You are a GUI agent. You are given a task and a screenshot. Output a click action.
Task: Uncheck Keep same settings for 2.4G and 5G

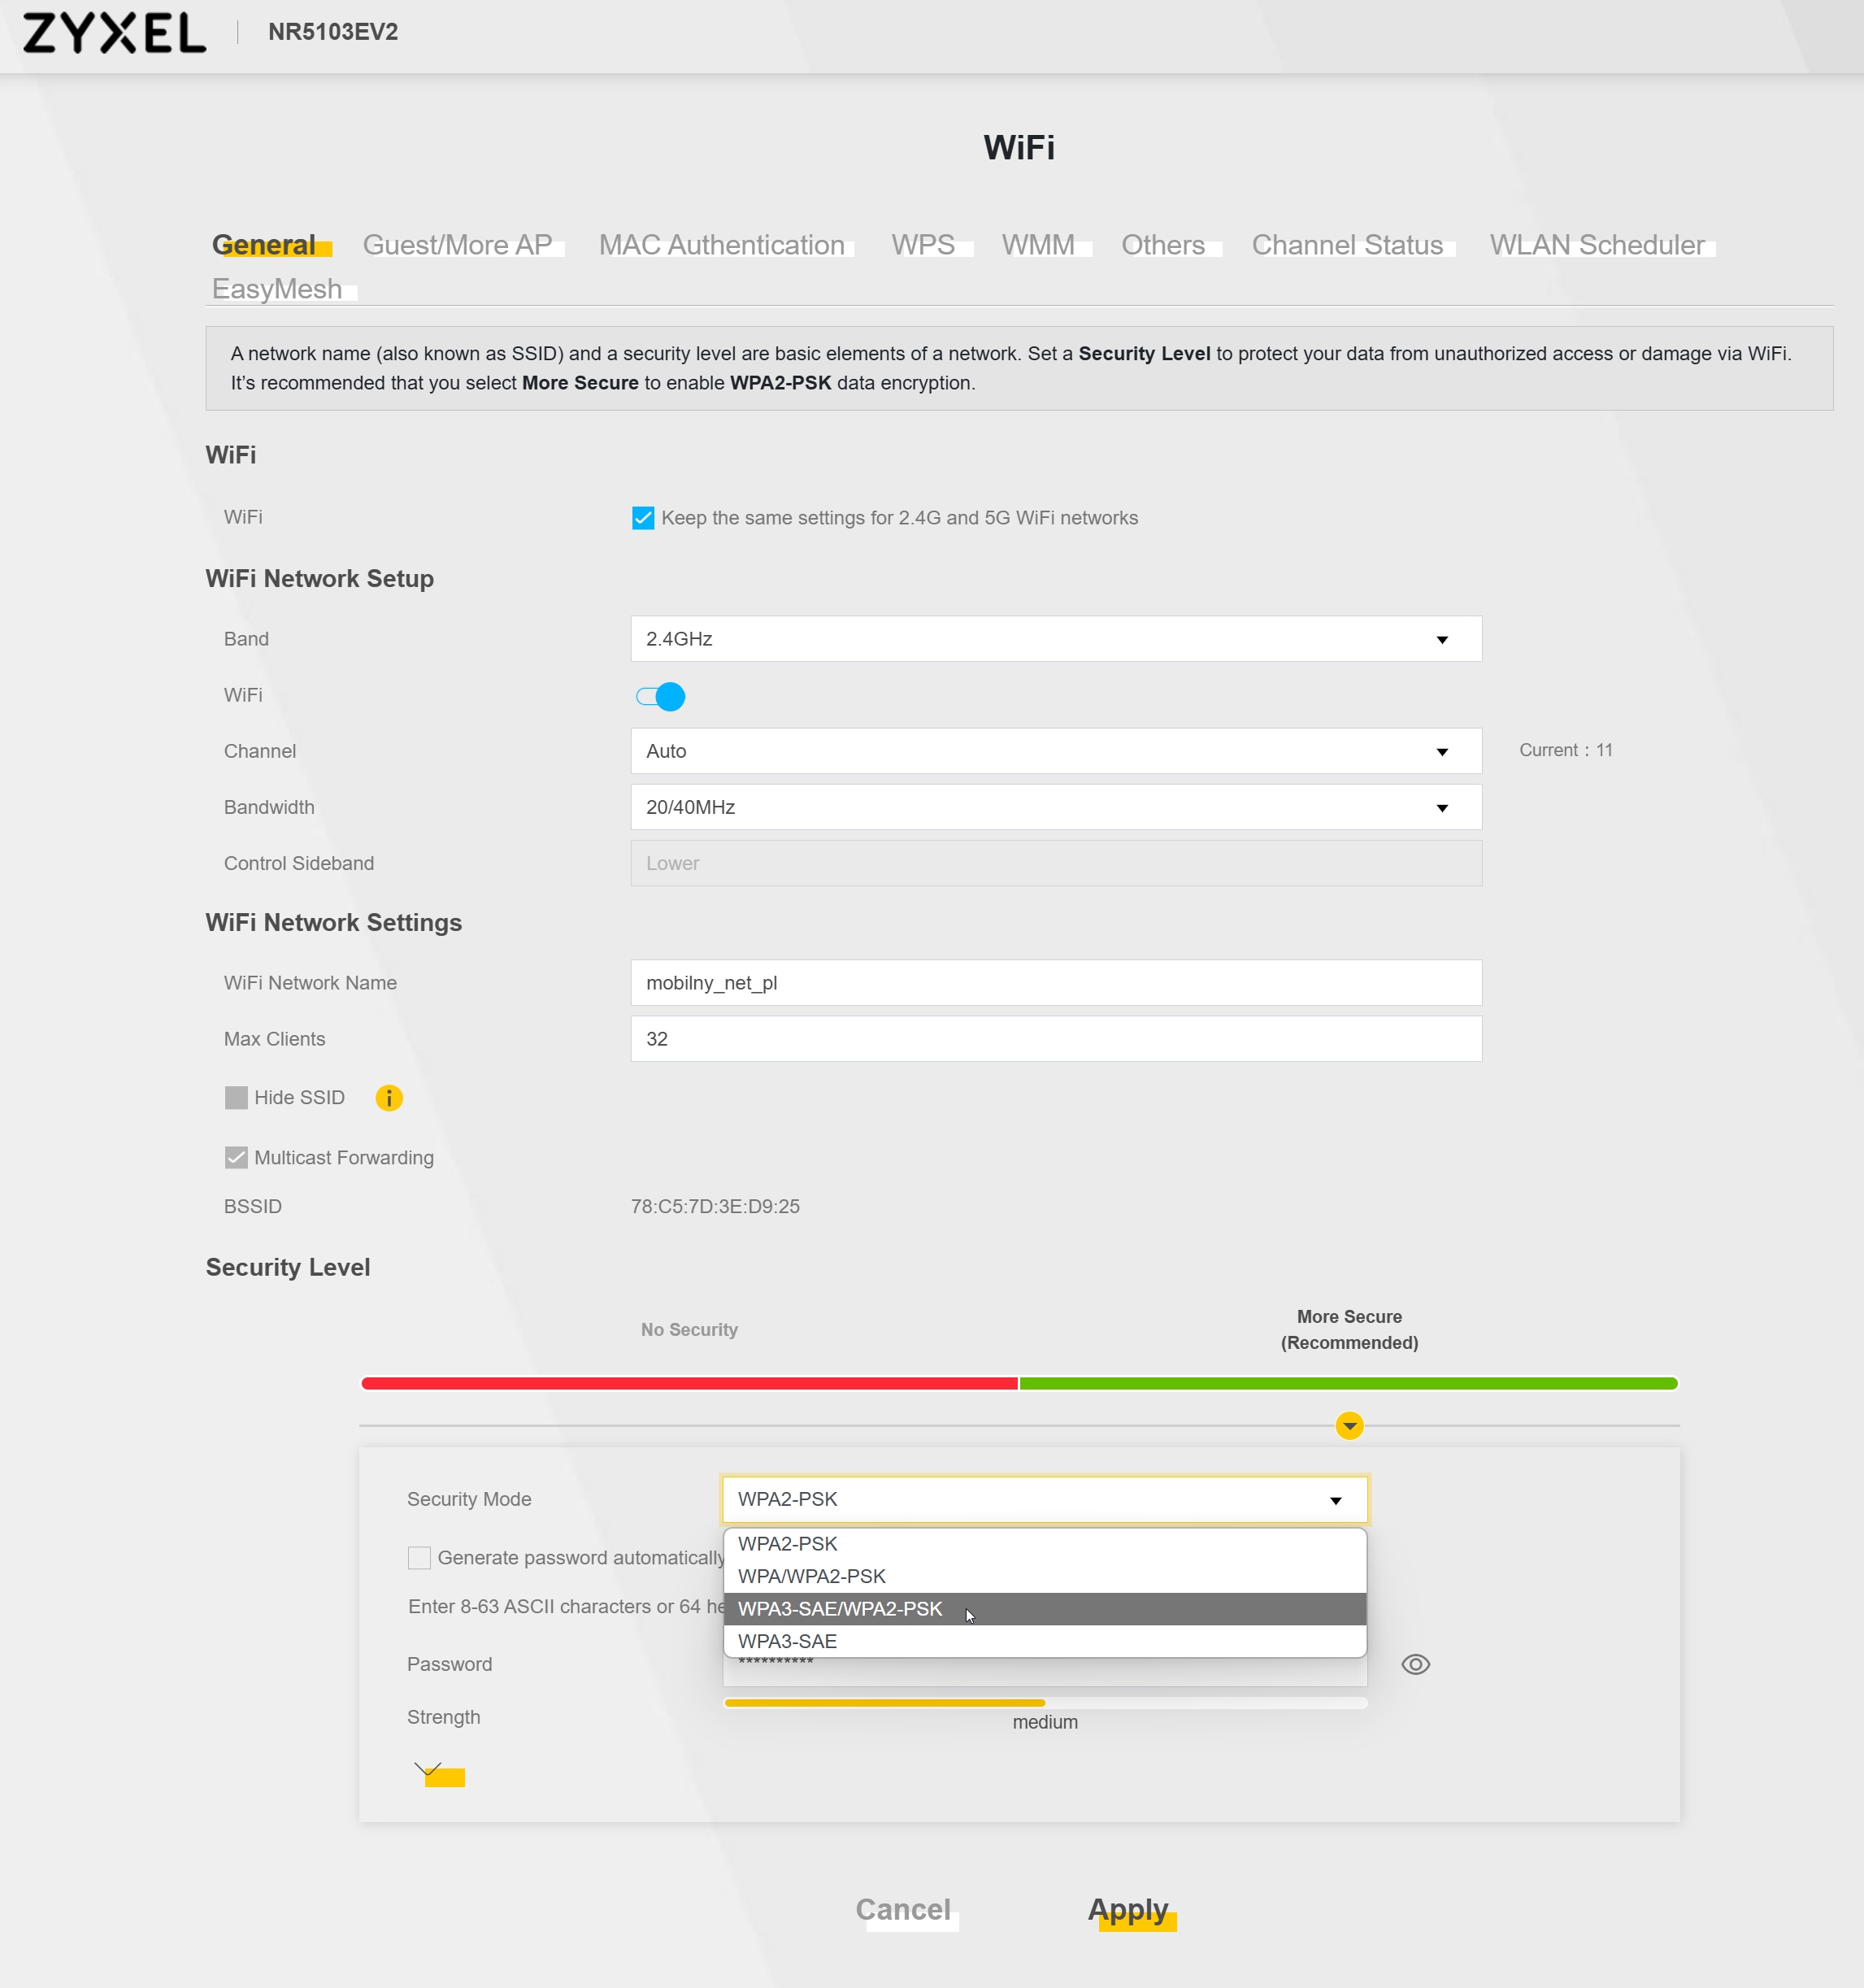643,518
